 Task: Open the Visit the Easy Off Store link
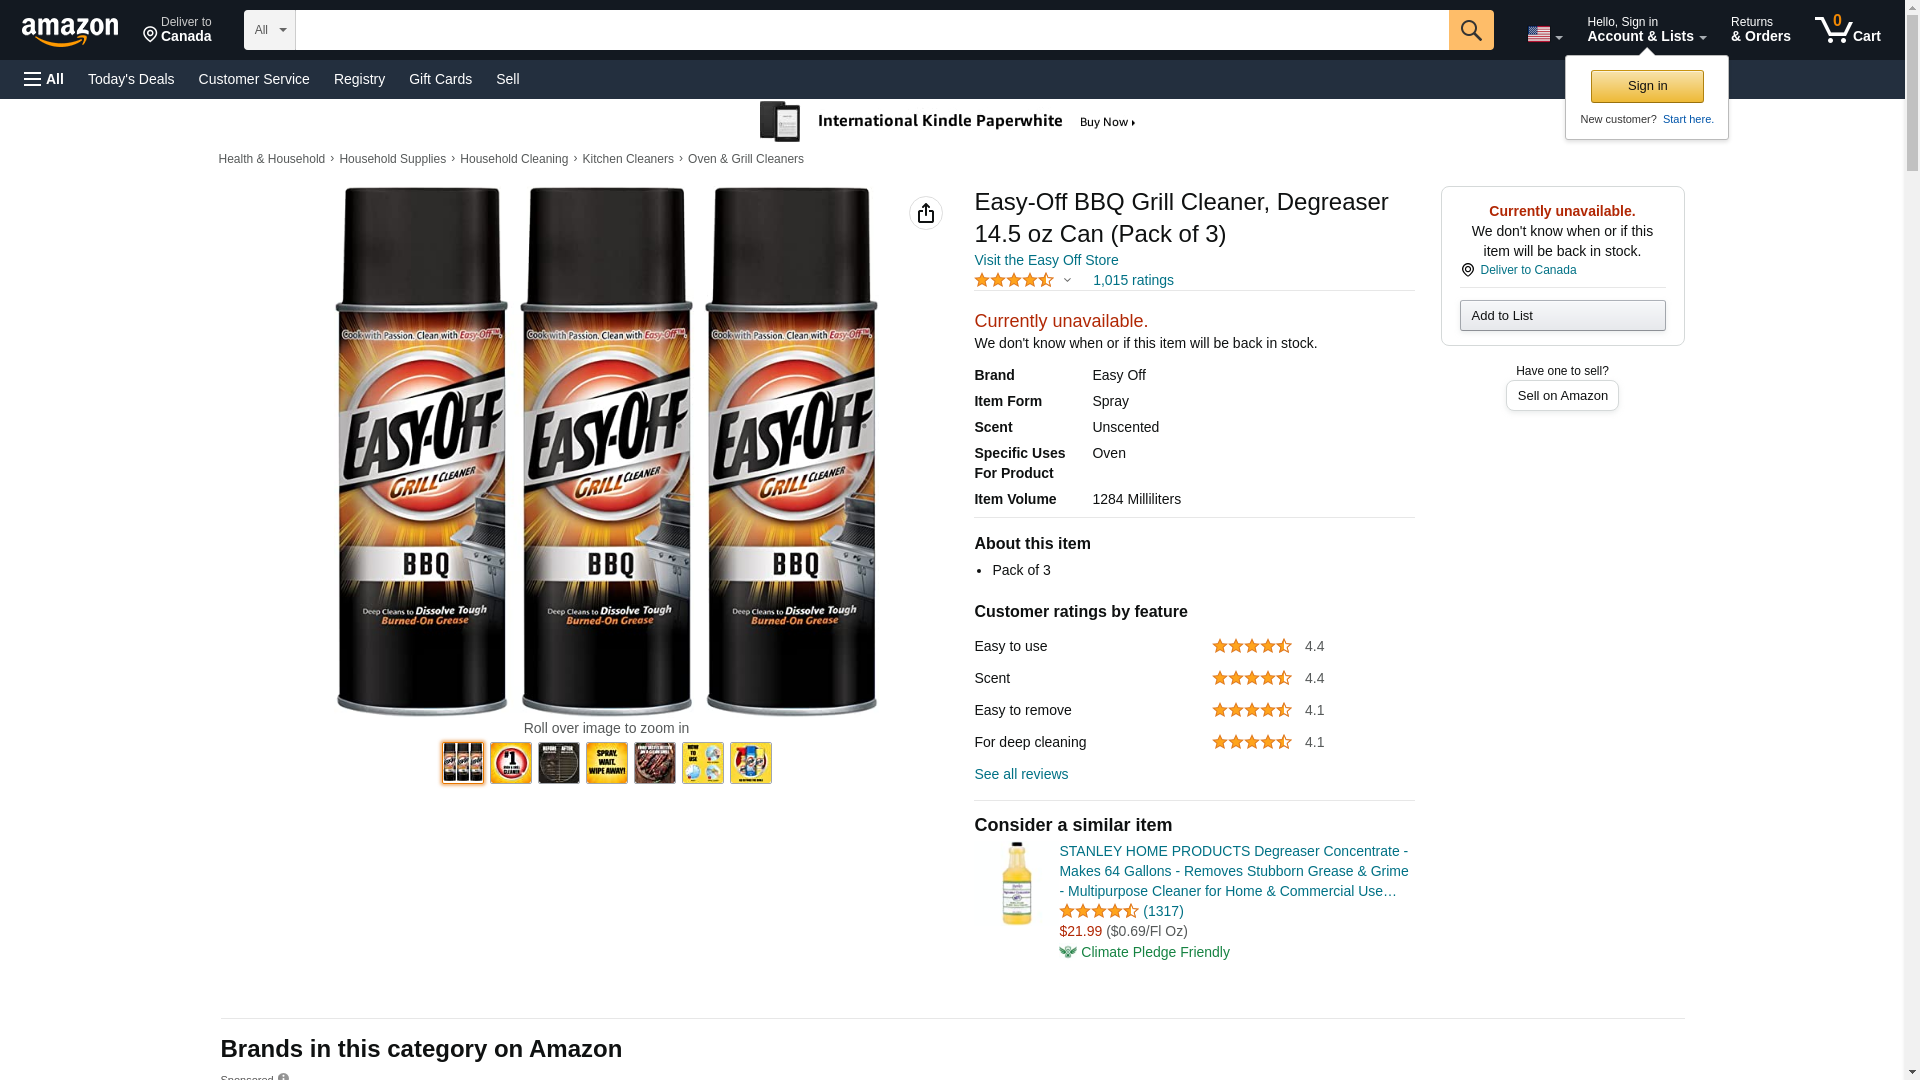pos(1046,260)
